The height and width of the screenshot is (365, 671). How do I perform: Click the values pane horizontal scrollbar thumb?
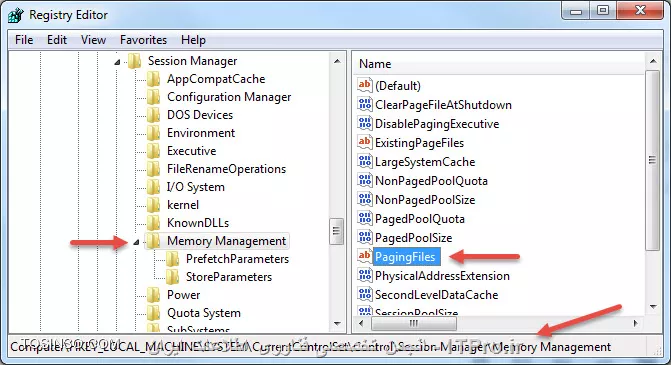click(x=413, y=323)
